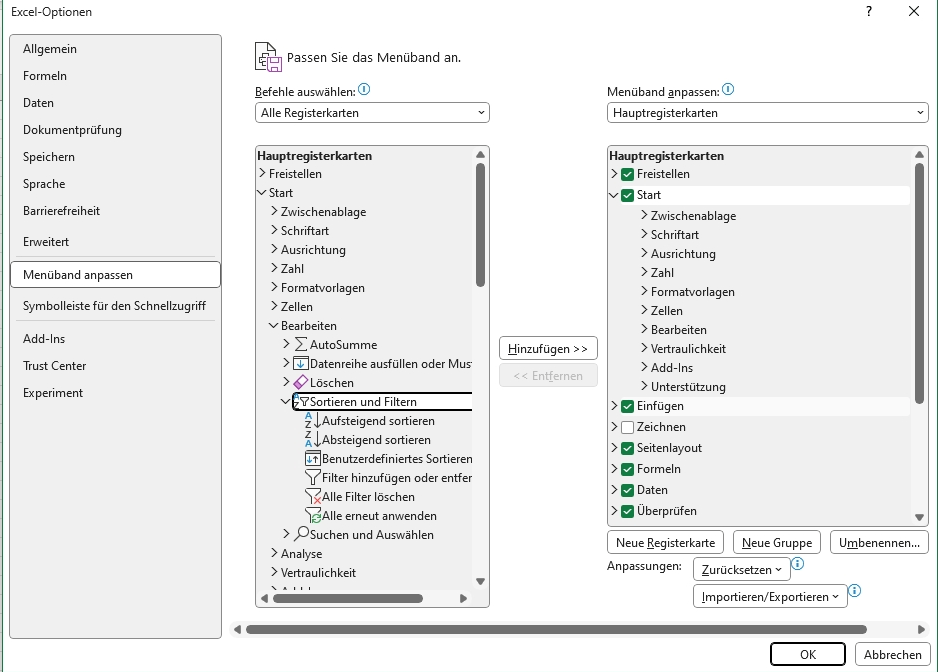The image size is (938, 672).
Task: Click the Umbenennen... button
Action: (x=879, y=543)
